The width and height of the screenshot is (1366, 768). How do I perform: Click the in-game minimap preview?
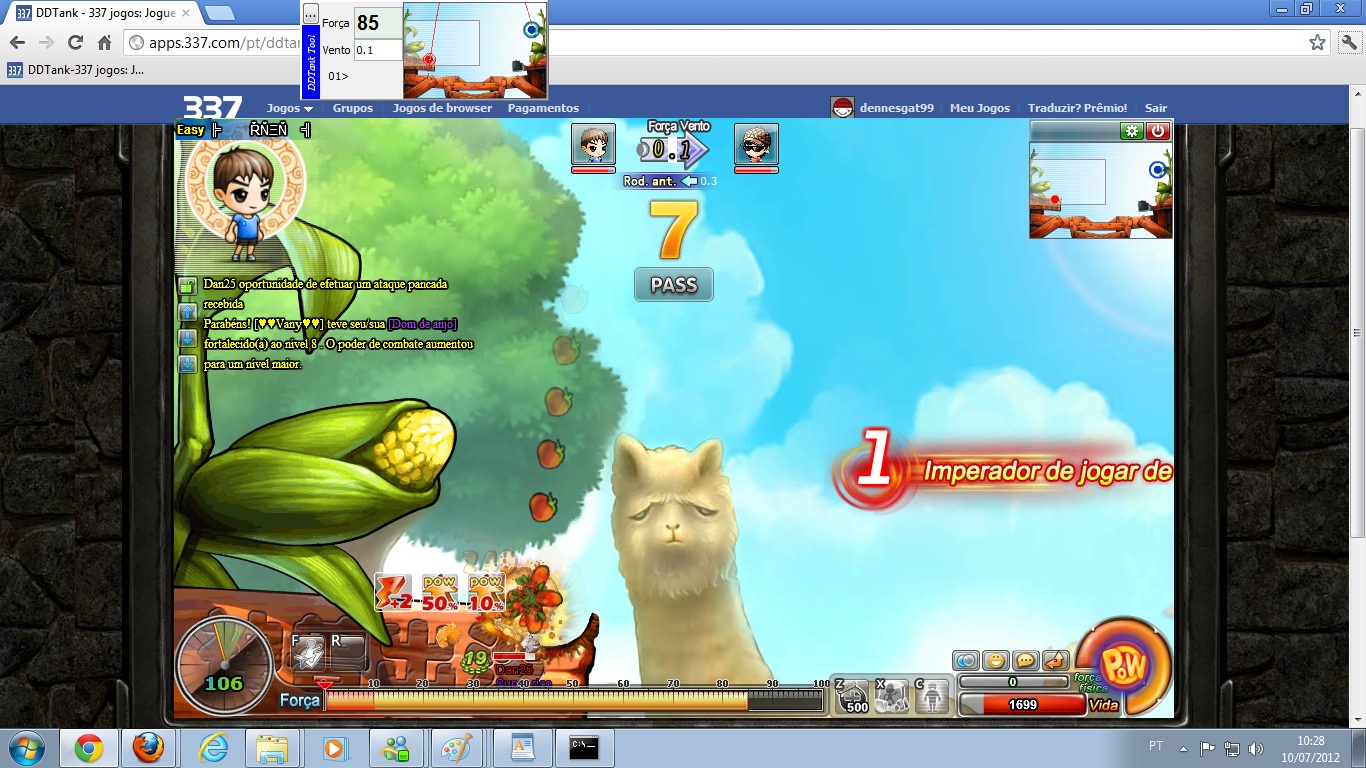(1100, 190)
